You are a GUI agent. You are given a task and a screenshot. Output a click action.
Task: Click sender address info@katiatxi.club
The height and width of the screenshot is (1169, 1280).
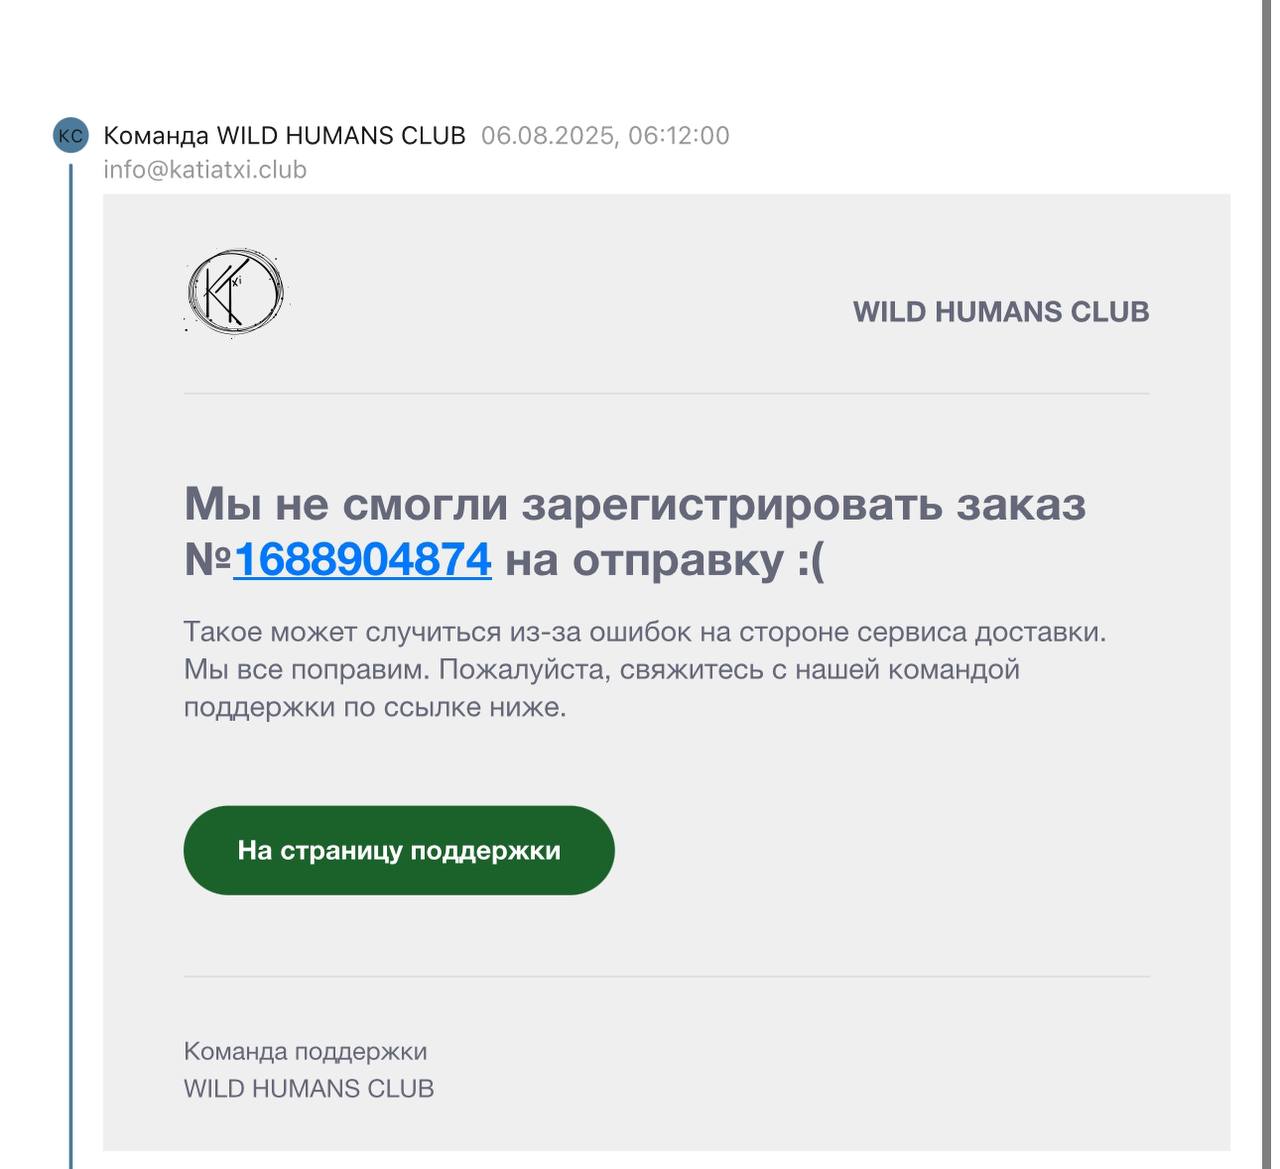[x=205, y=170]
